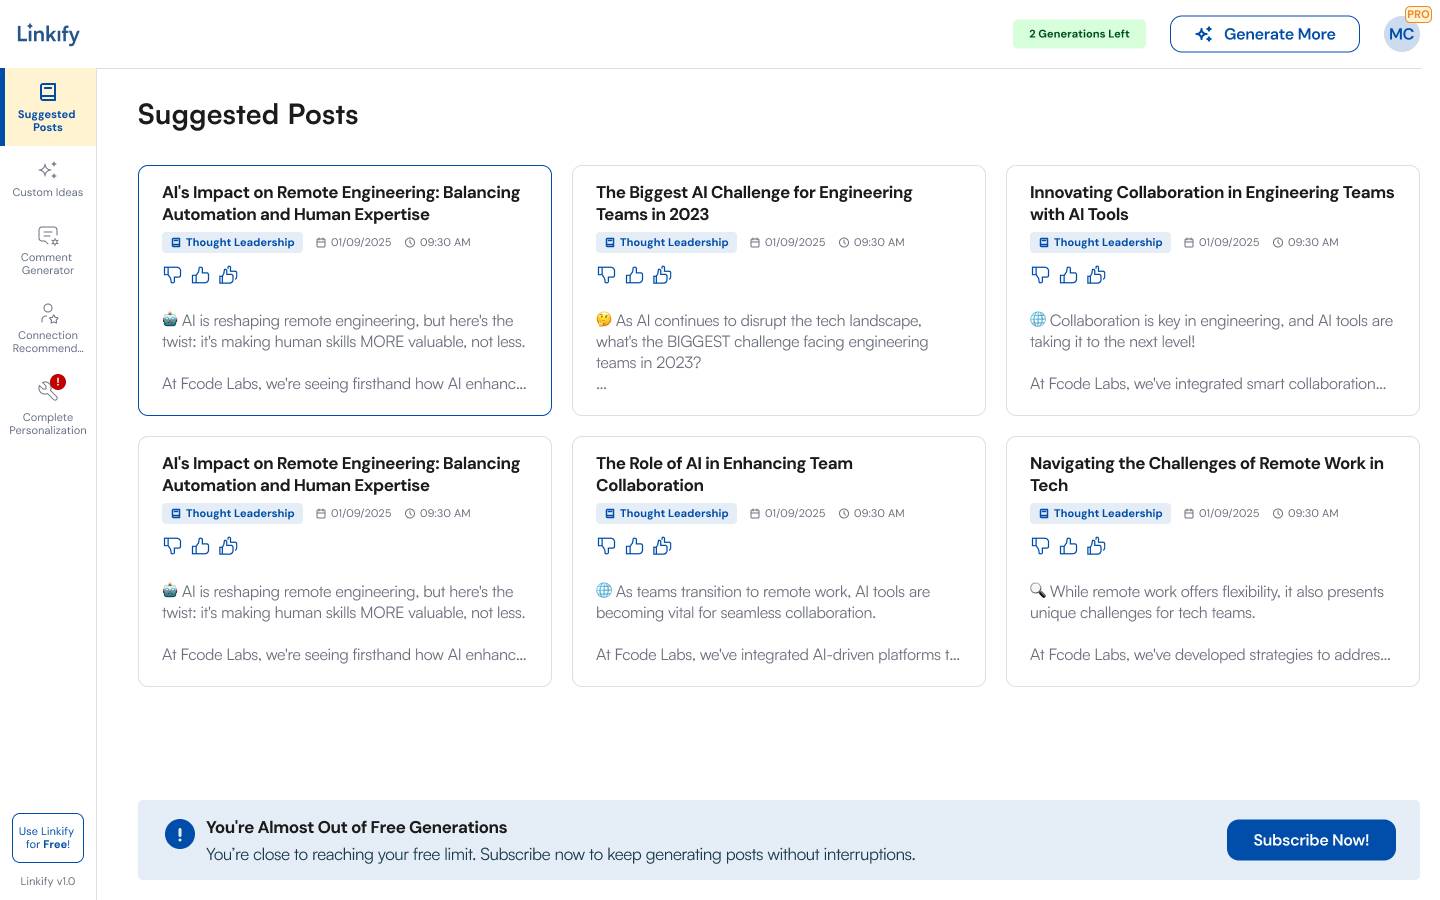
Task: Open the "Navigating the Challenges of Remote Work" post title
Action: (1206, 474)
